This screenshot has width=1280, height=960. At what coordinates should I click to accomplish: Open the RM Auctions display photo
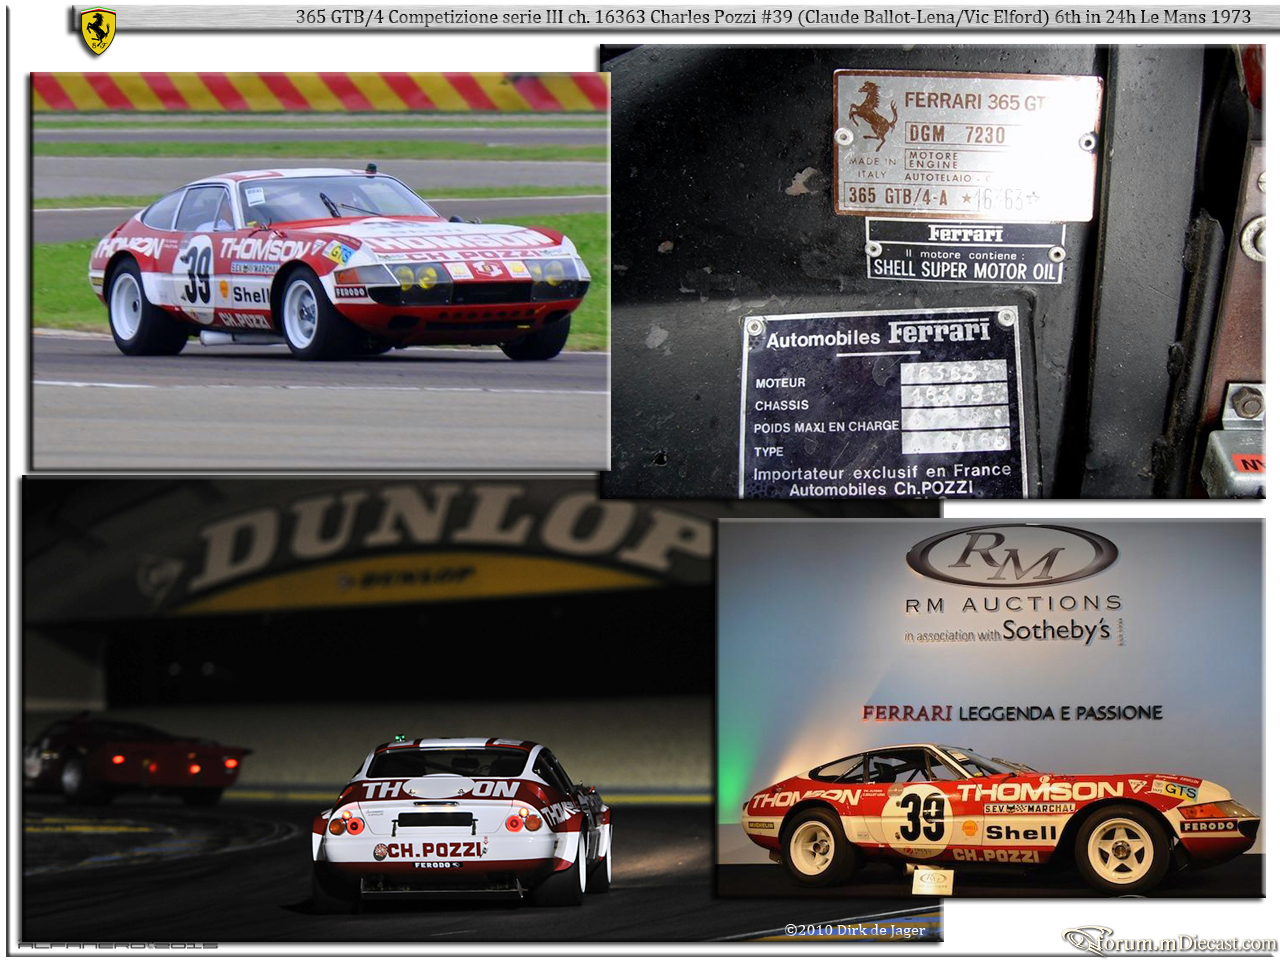990,708
